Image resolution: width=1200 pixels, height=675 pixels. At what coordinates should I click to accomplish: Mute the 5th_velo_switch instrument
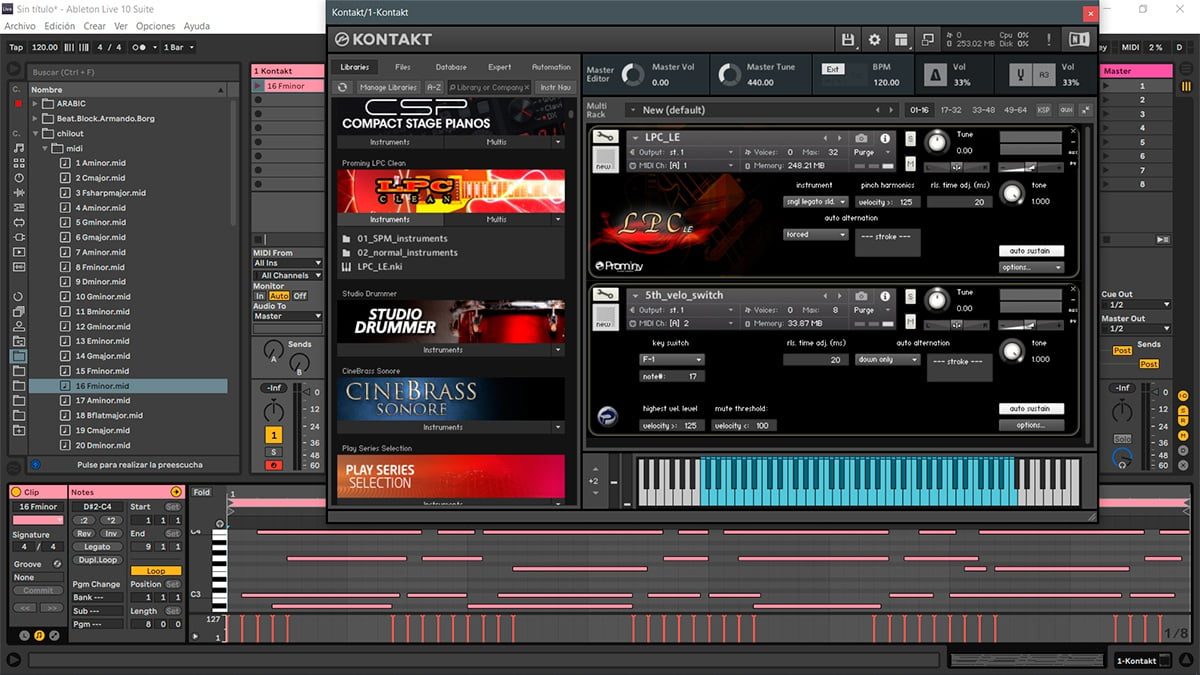tap(910, 321)
